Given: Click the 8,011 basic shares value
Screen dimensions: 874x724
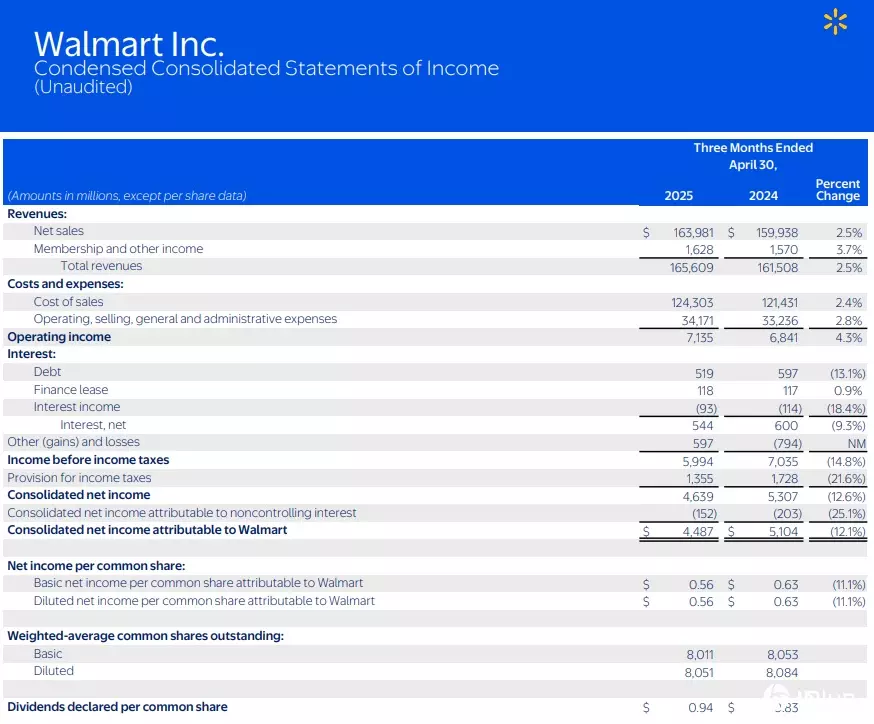Looking at the screenshot, I should 700,654.
